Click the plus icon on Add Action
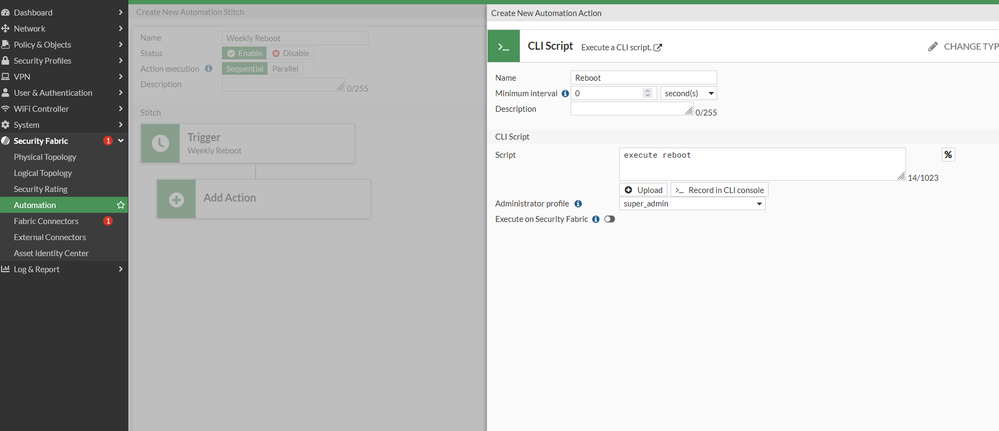This screenshot has width=999, height=431. click(x=176, y=199)
